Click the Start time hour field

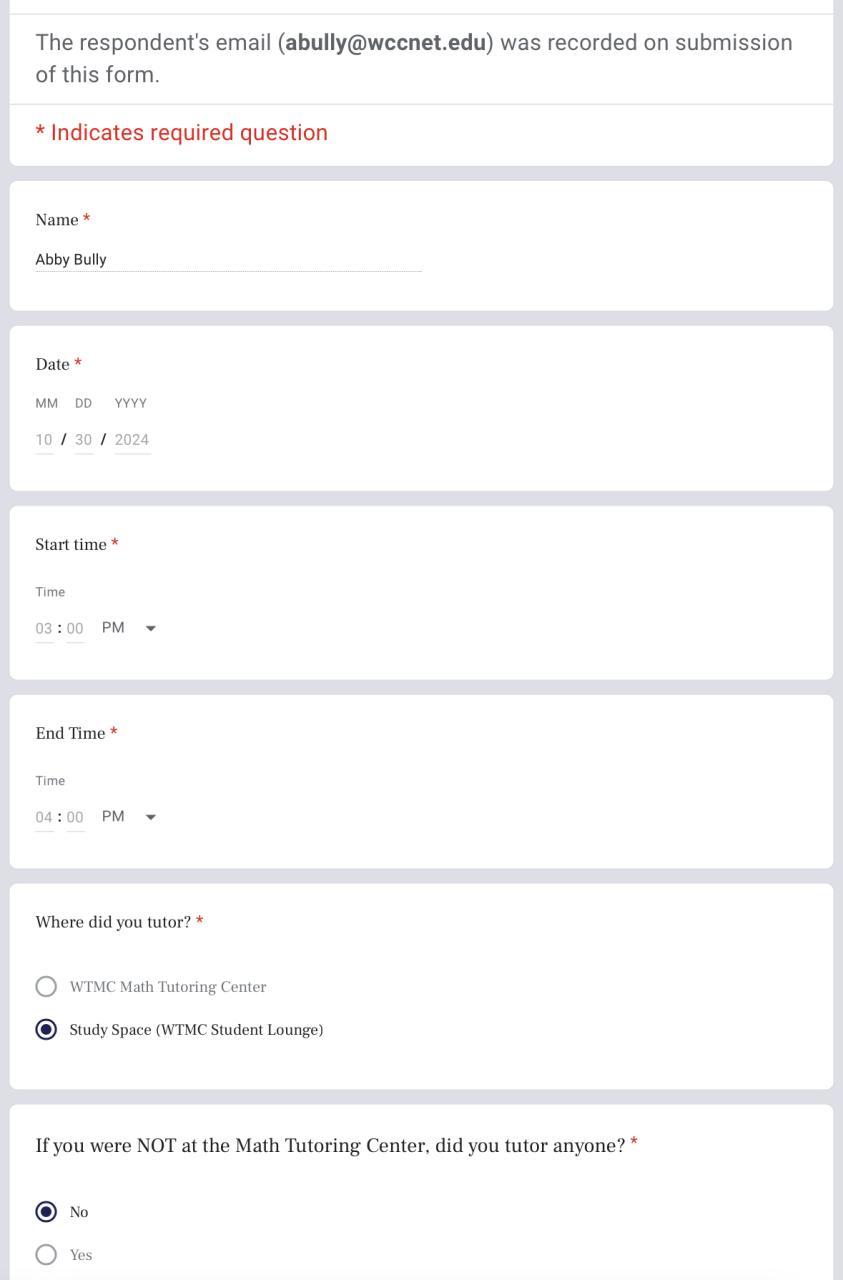click(44, 629)
